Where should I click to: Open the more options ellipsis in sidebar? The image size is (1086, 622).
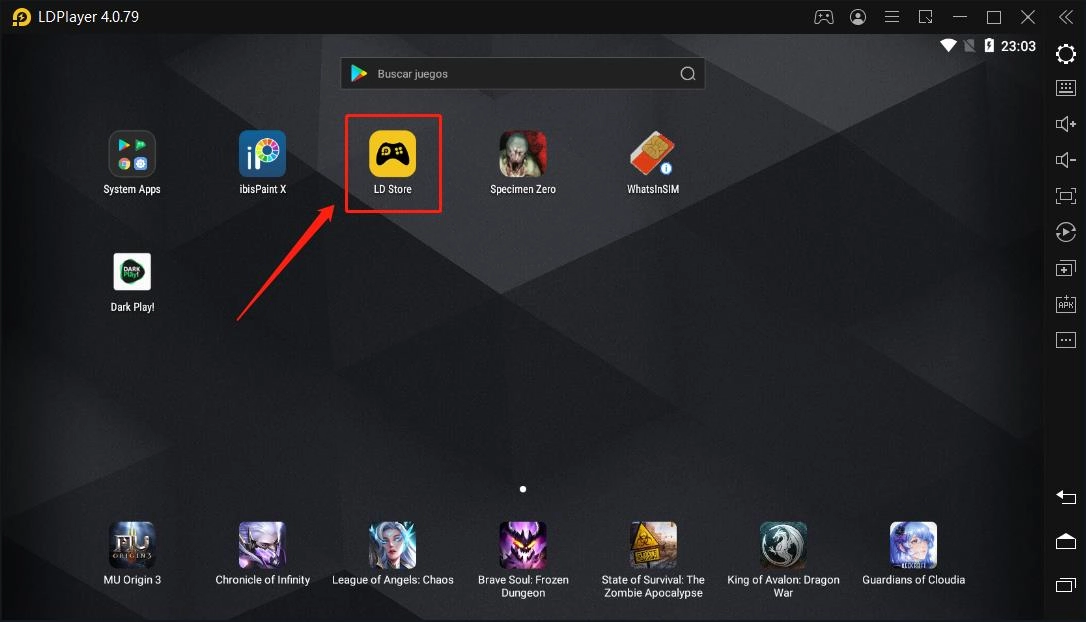point(1066,340)
